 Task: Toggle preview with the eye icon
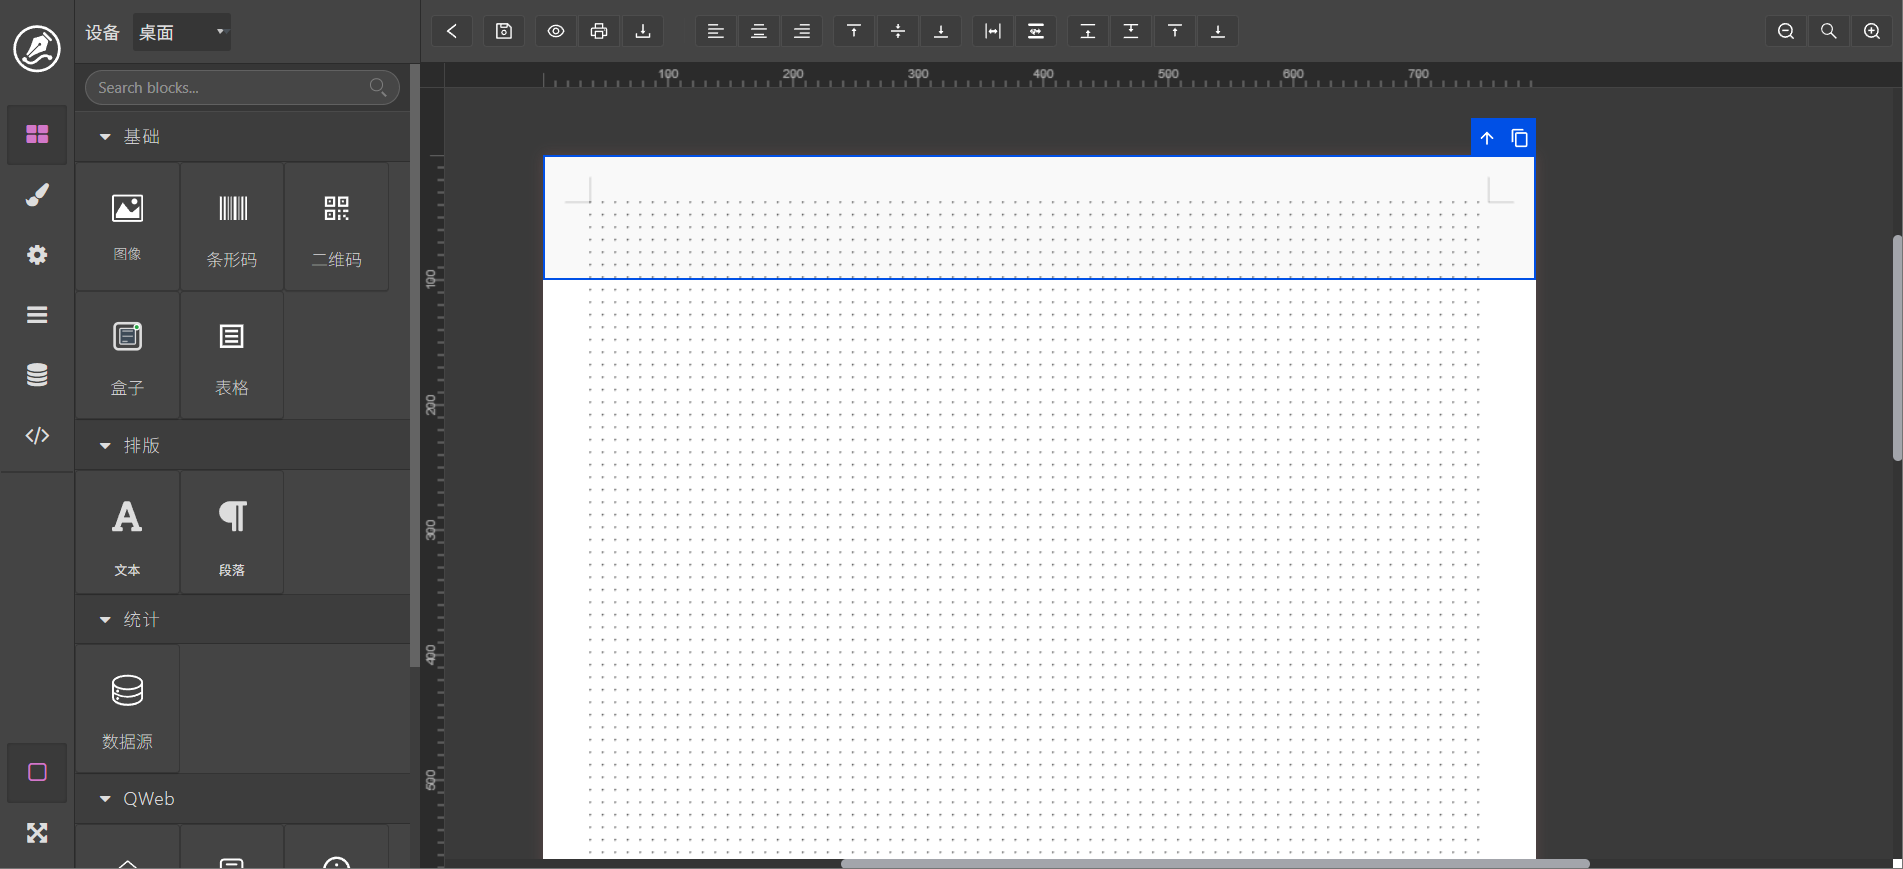click(x=556, y=31)
